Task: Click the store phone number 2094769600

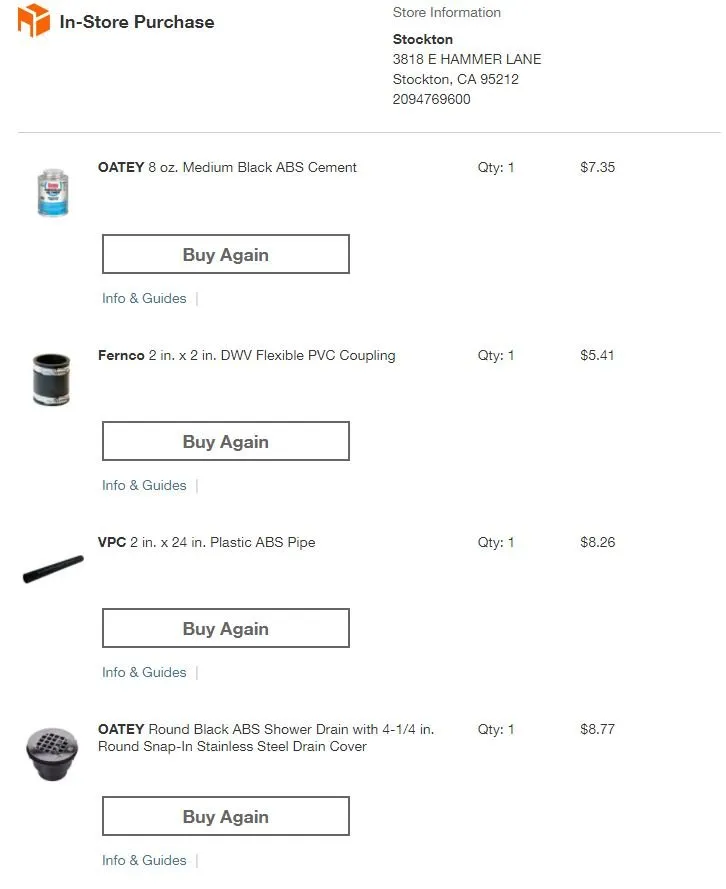Action: (x=431, y=99)
